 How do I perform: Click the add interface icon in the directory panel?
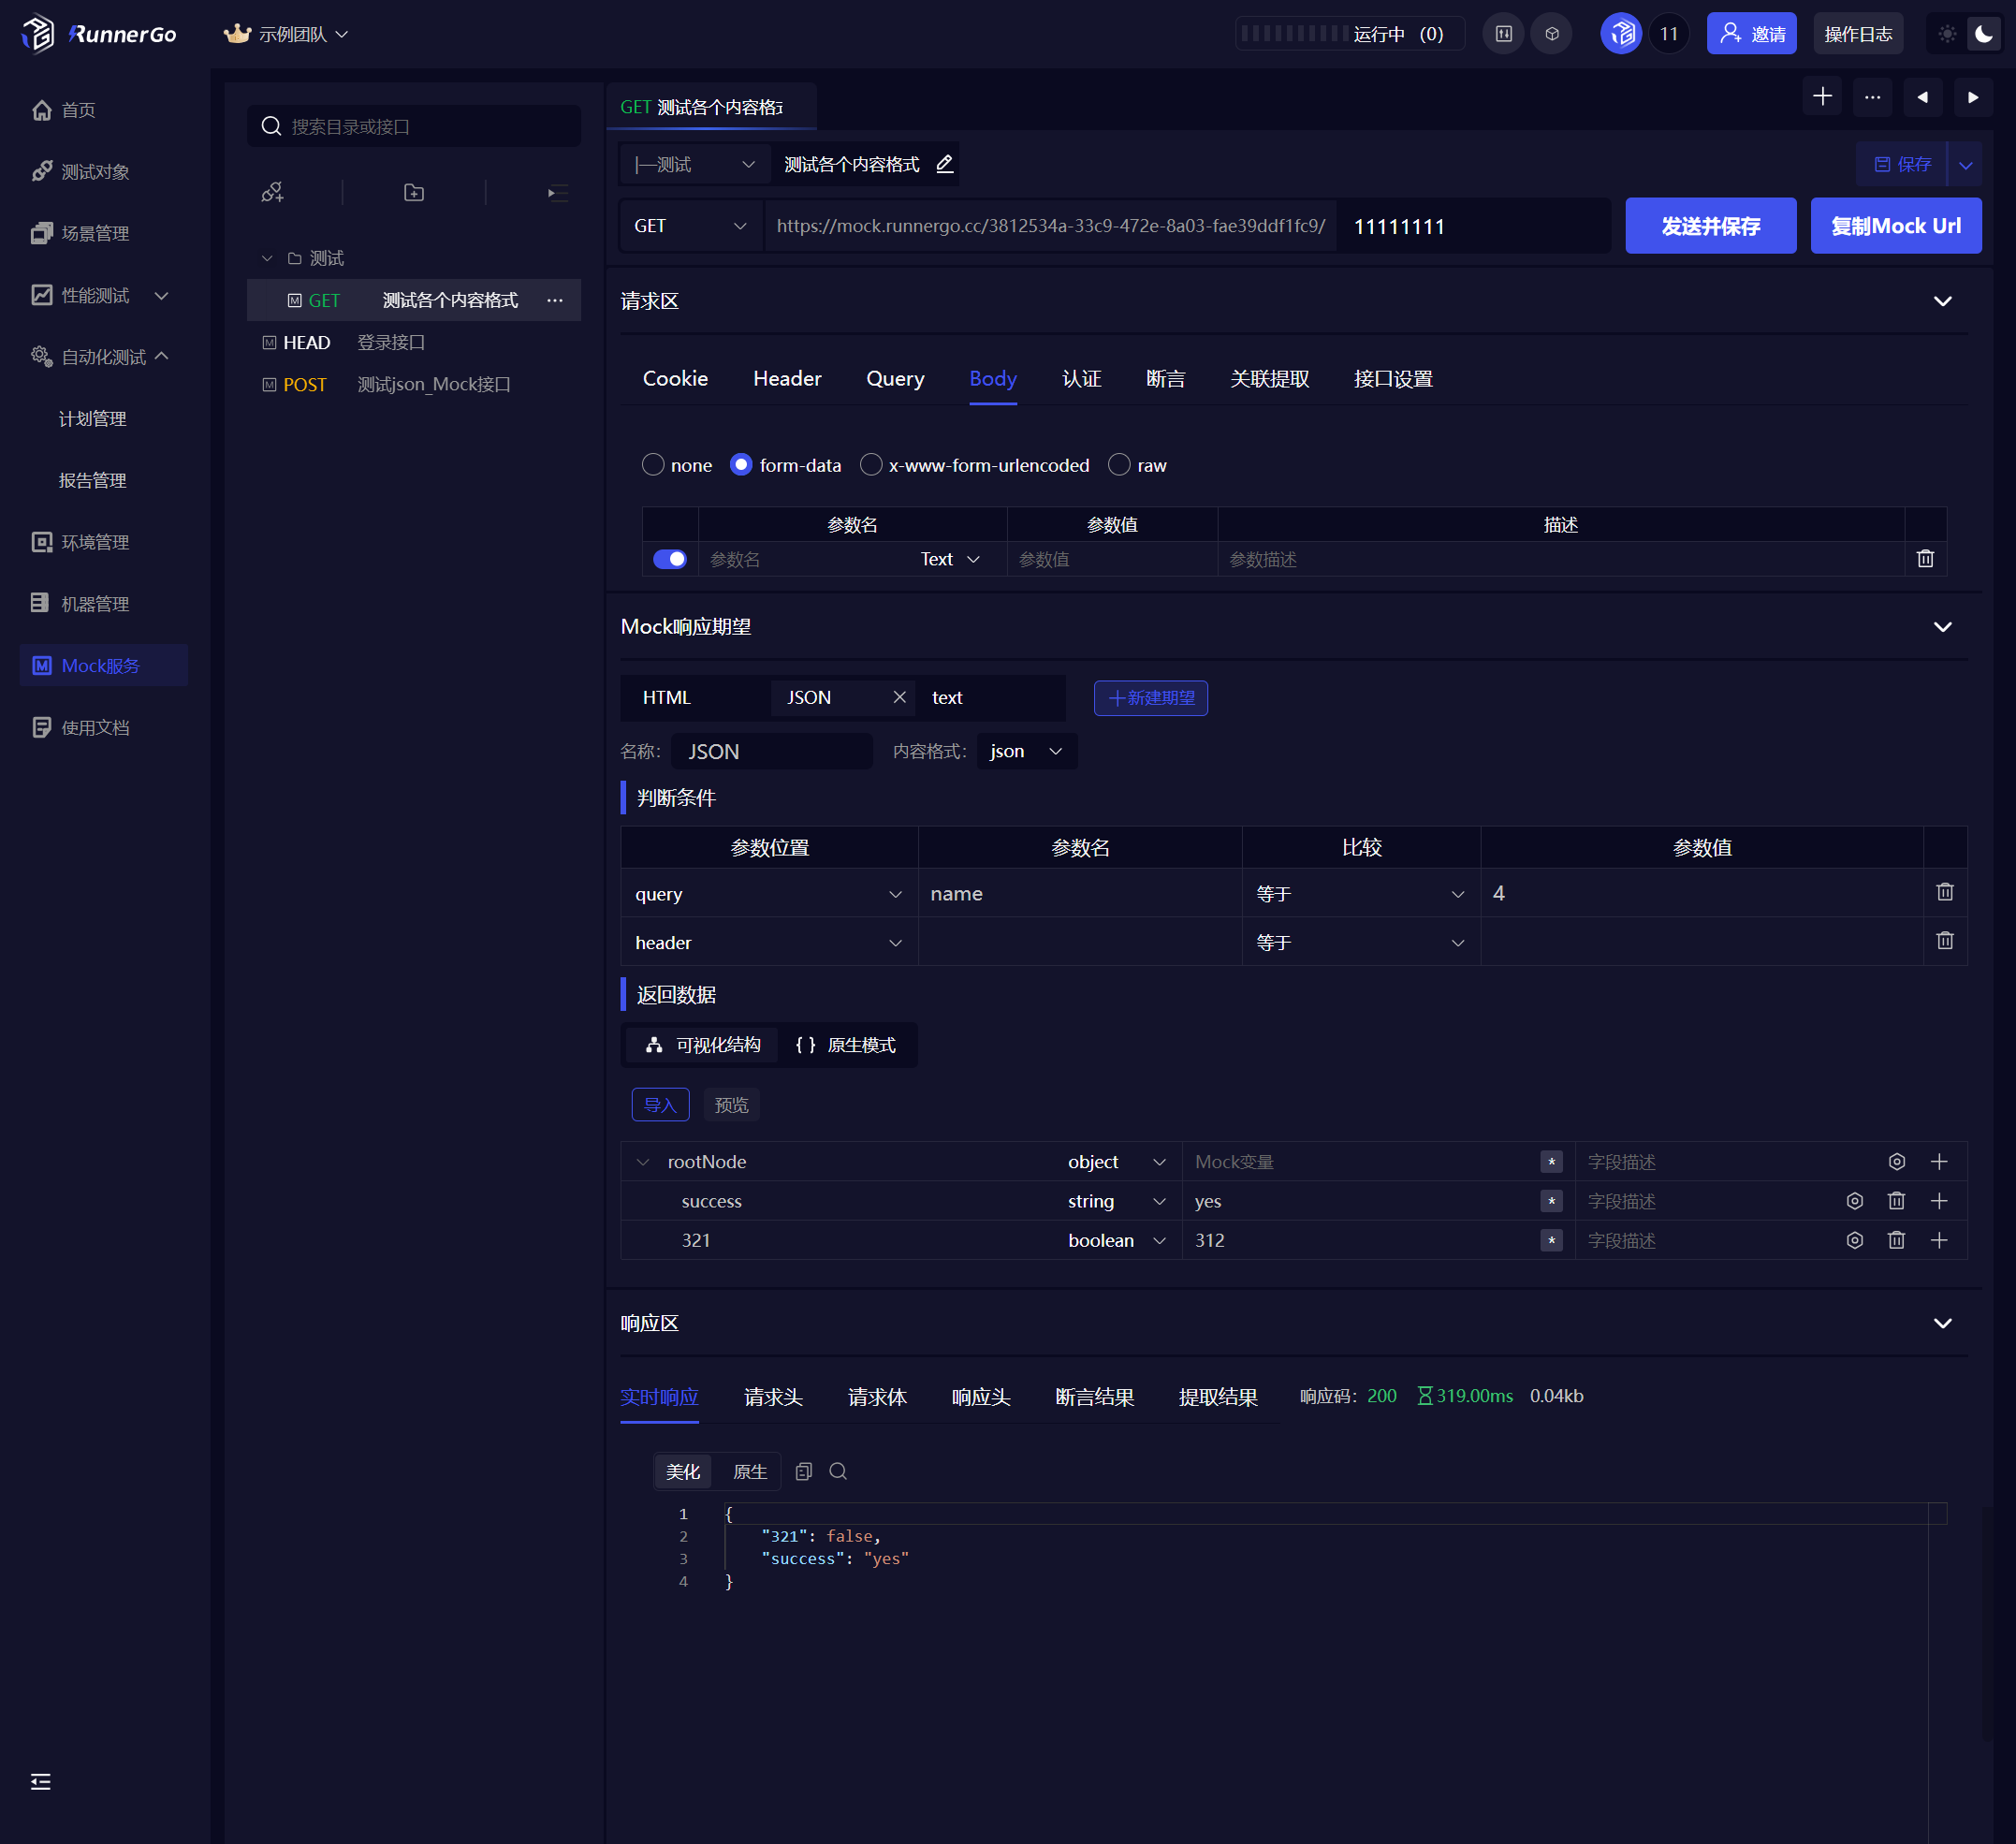[x=272, y=192]
